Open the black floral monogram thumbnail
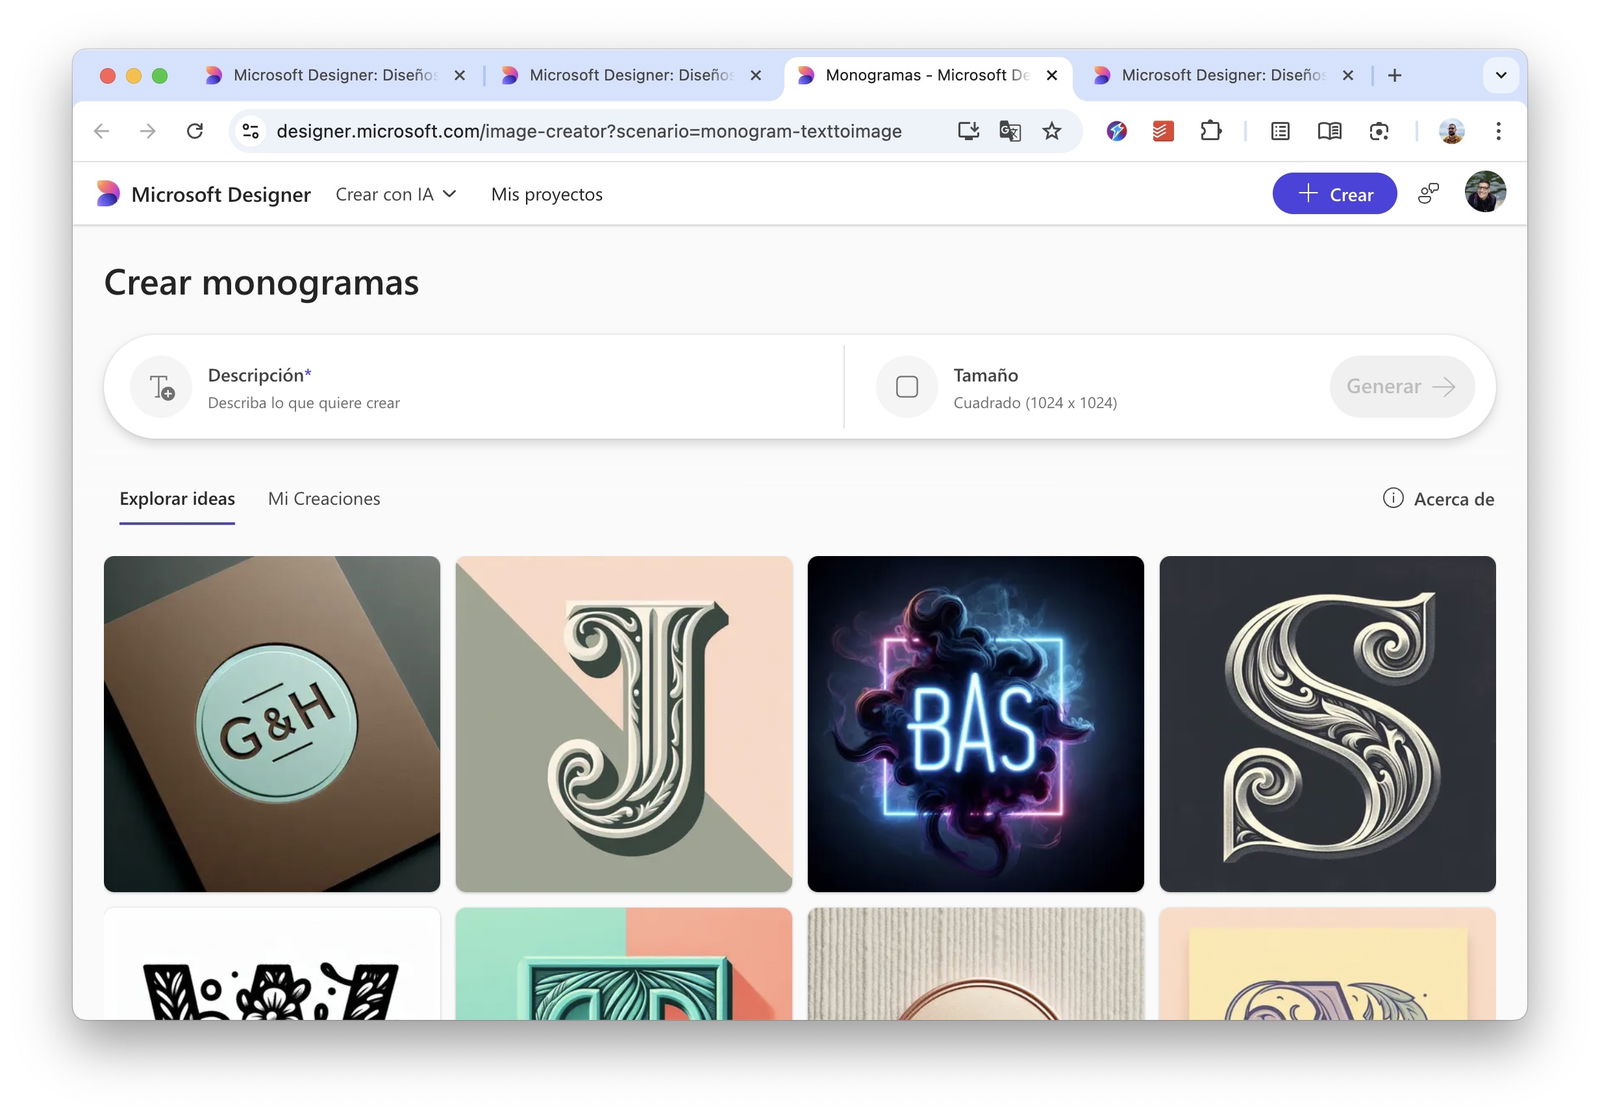 click(272, 964)
